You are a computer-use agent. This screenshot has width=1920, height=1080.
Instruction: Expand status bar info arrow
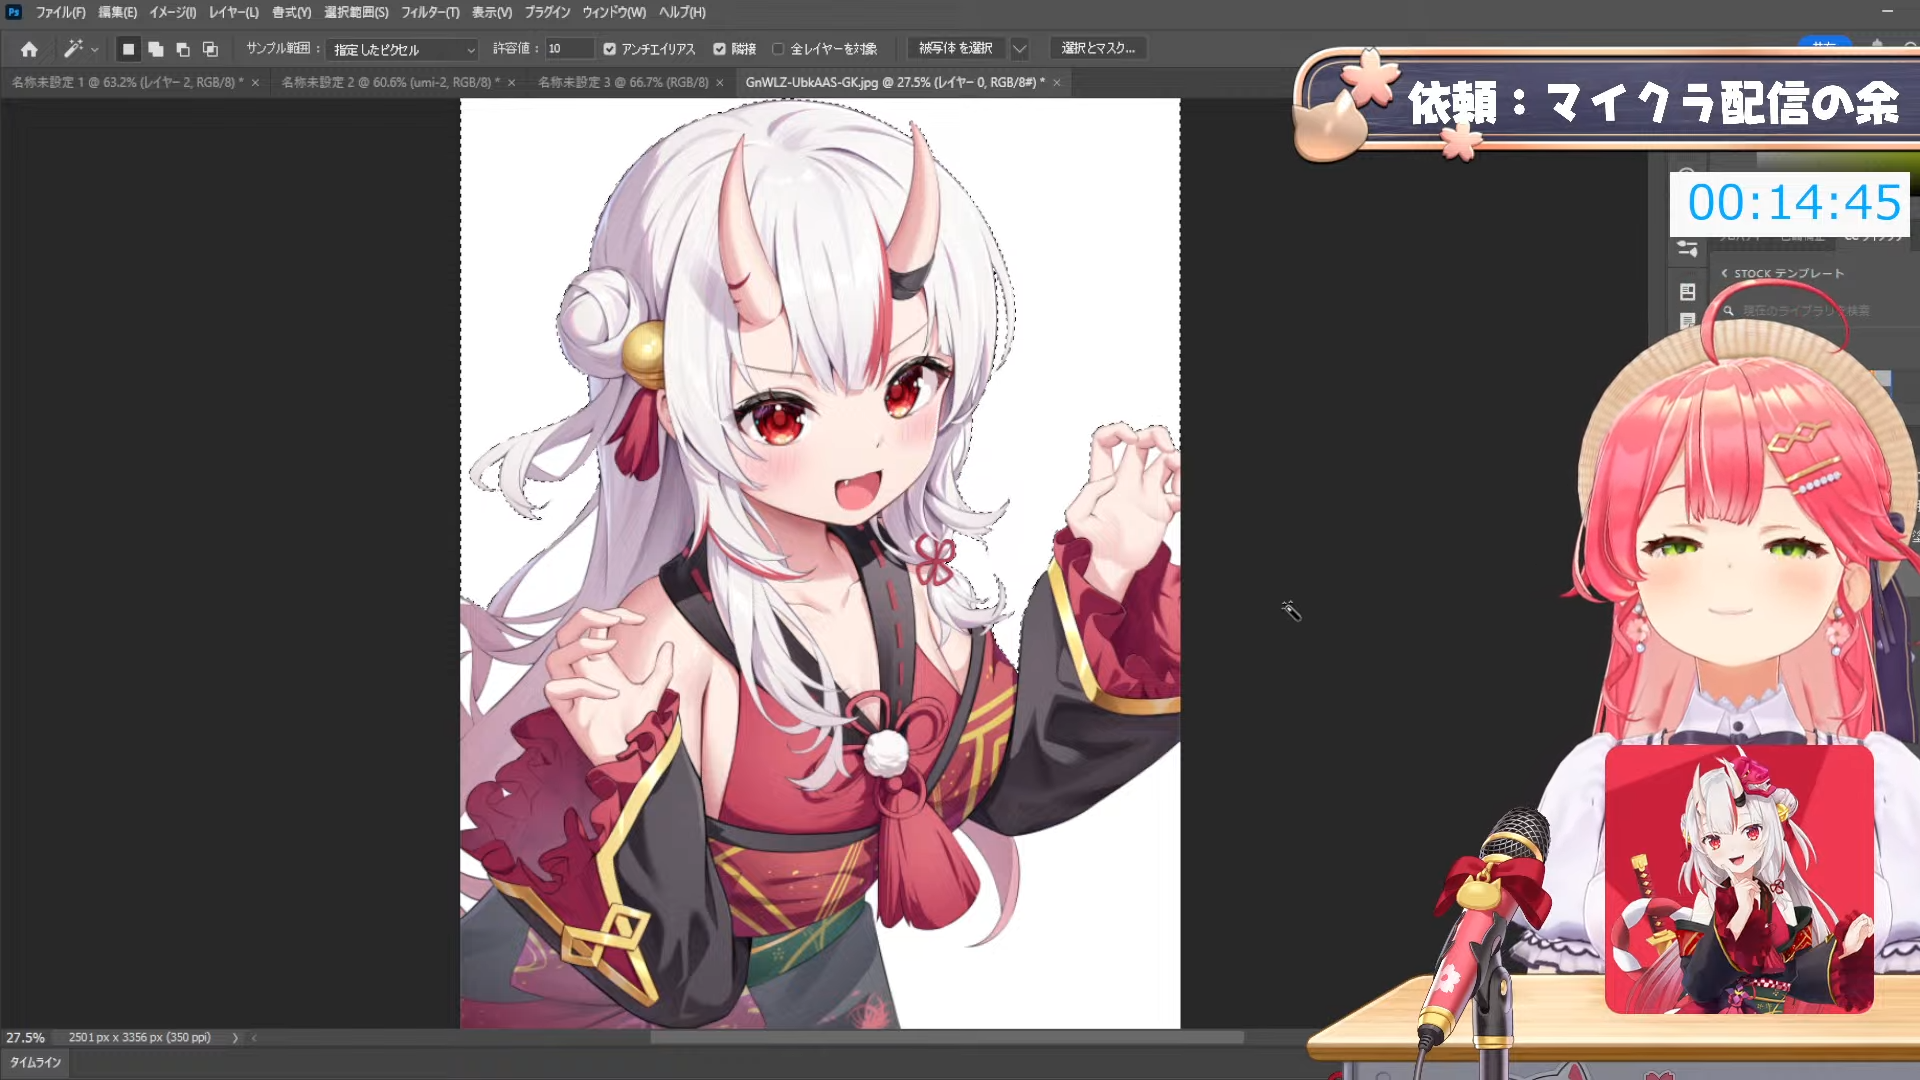[235, 1038]
